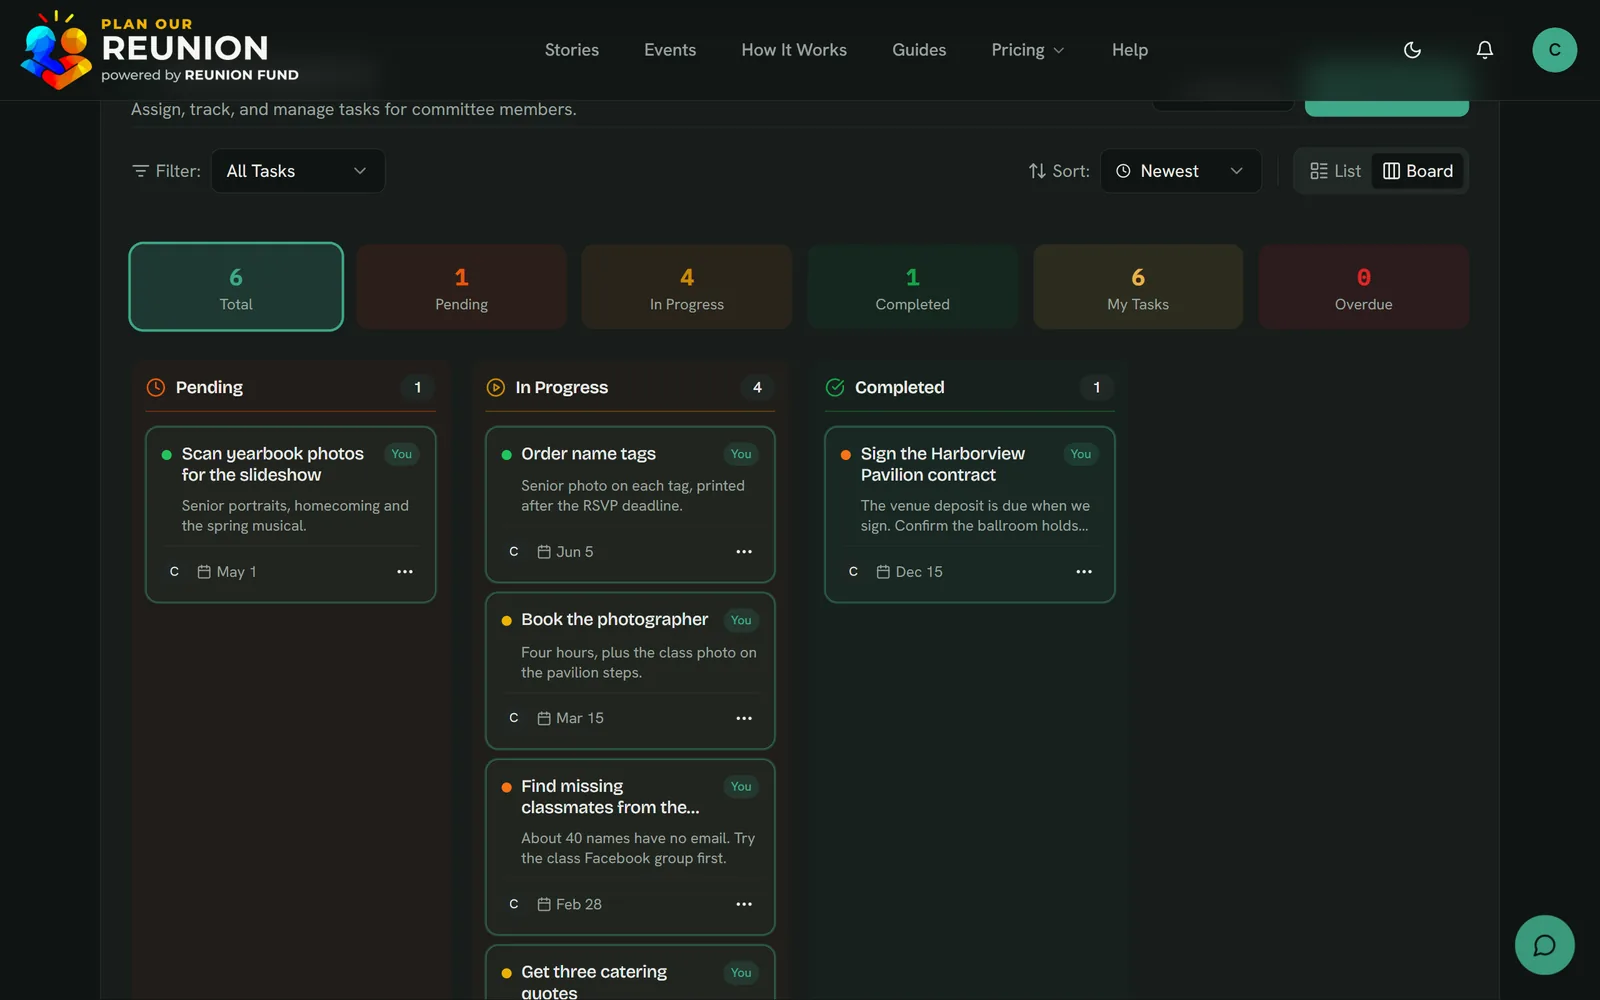The height and width of the screenshot is (1000, 1600).
Task: Open options menu for Order name tags card
Action: [744, 552]
